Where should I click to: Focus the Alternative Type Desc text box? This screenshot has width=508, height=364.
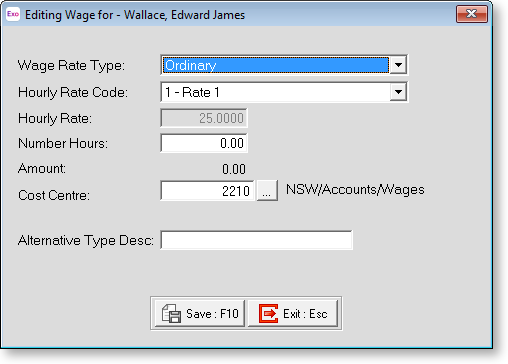pyautogui.click(x=256, y=240)
